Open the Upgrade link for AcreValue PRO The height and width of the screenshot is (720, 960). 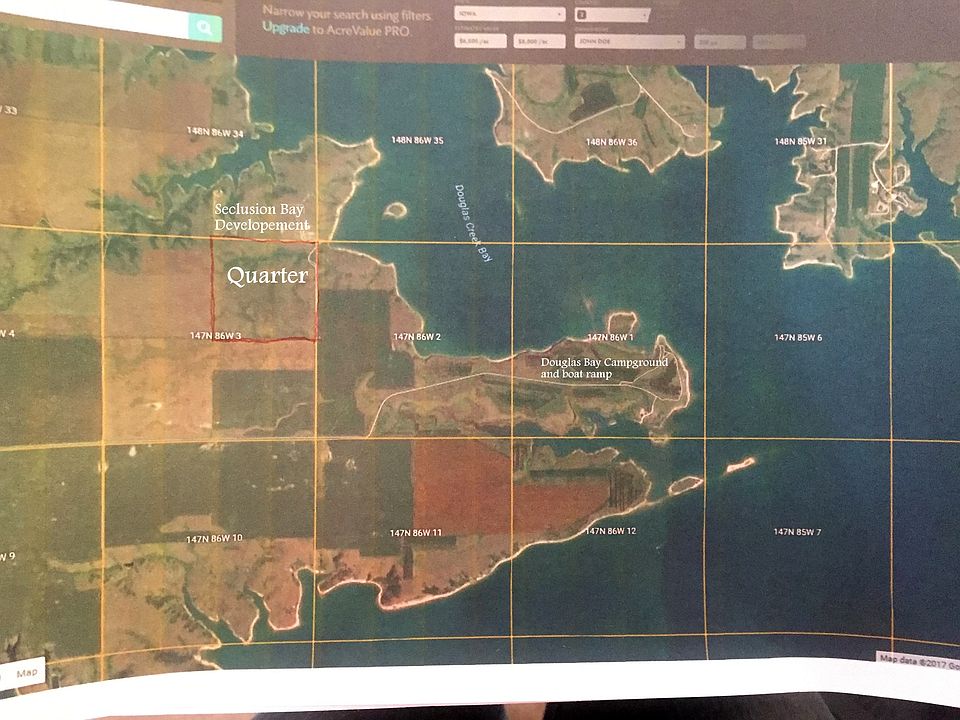(x=285, y=28)
